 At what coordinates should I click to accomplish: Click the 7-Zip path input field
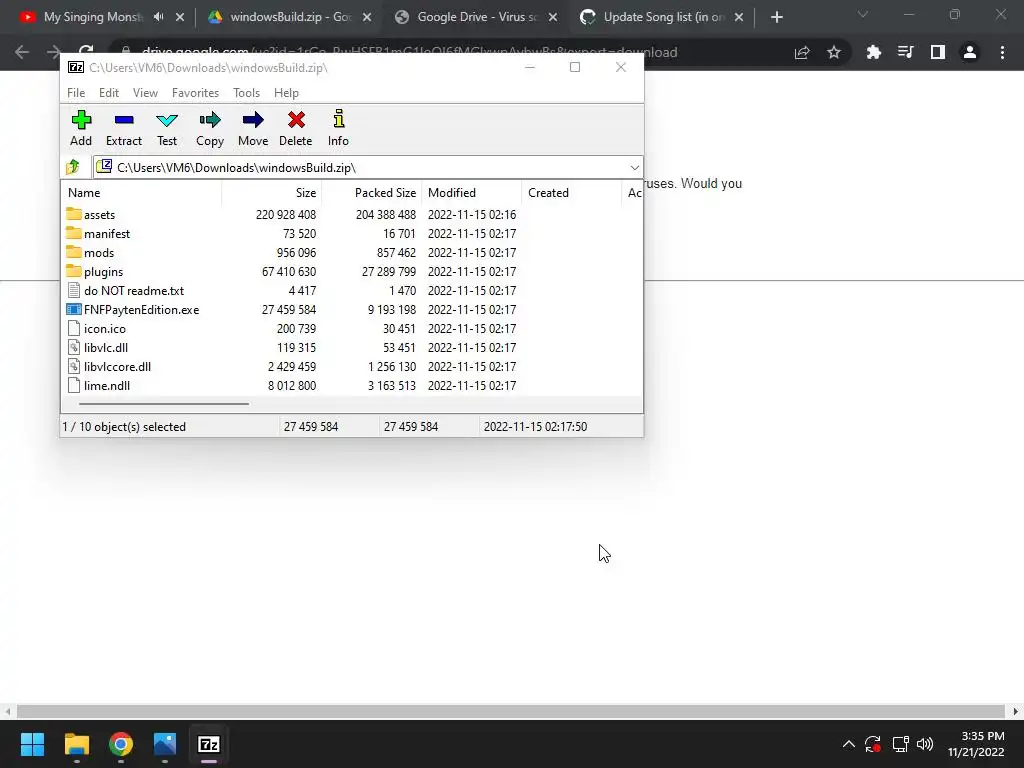(368, 168)
